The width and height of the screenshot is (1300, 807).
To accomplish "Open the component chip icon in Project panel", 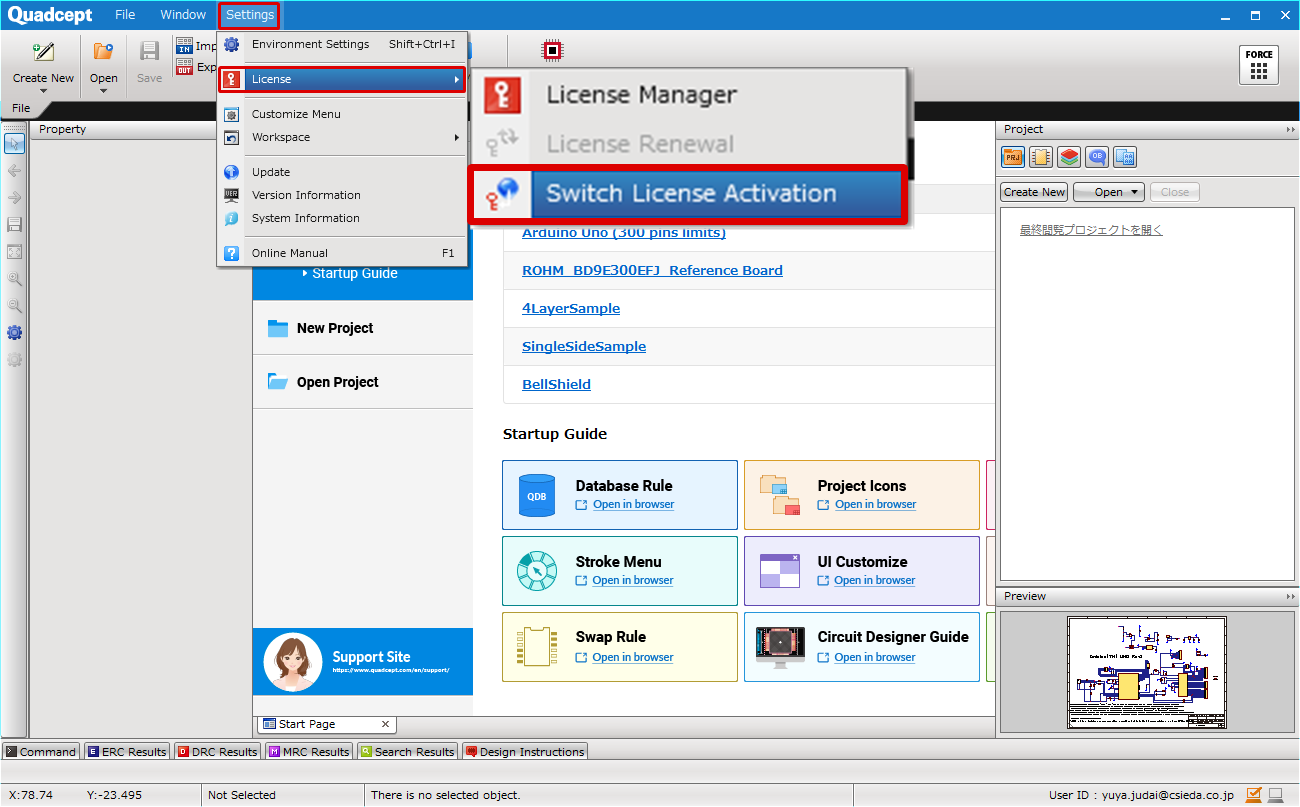I will pyautogui.click(x=1041, y=157).
